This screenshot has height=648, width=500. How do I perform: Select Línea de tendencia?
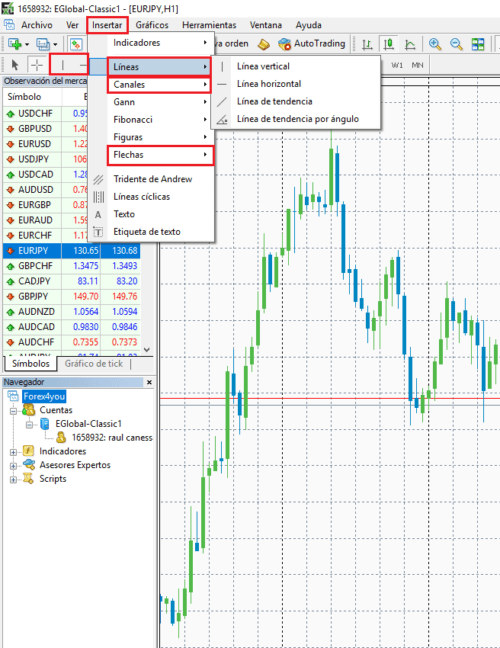point(296,101)
